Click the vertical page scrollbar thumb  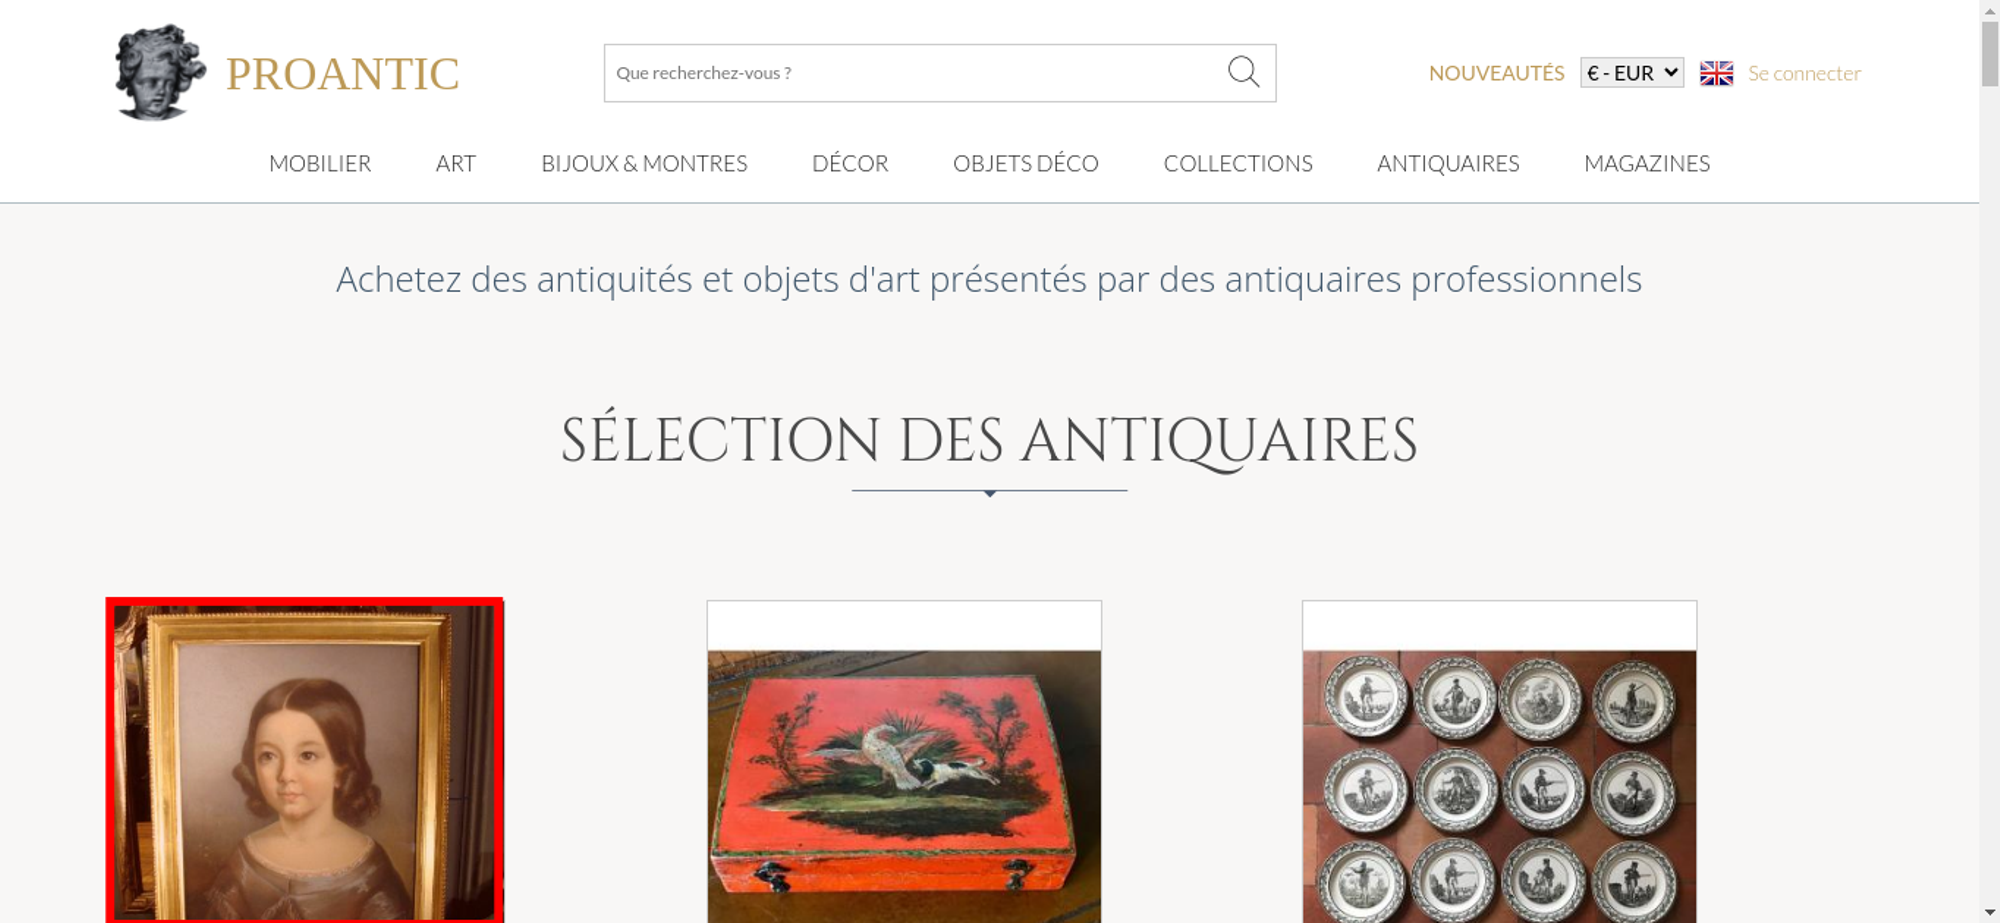1990,55
